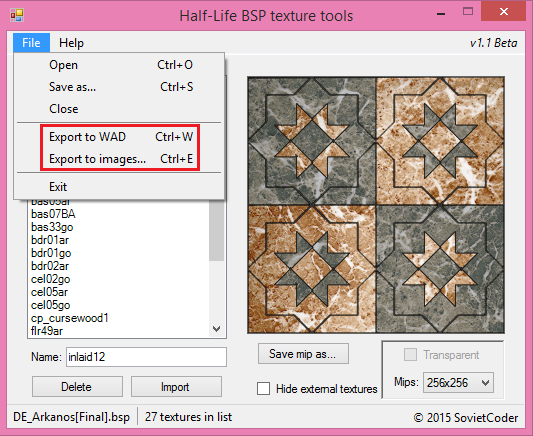
Task: Choose Open from the File menu
Action: click(x=119, y=65)
